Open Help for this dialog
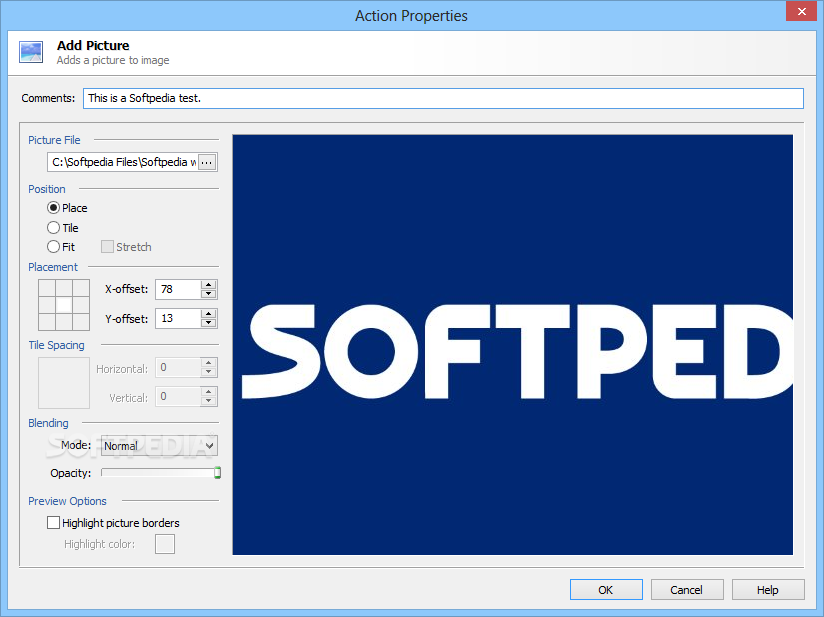The image size is (824, 617). click(768, 590)
